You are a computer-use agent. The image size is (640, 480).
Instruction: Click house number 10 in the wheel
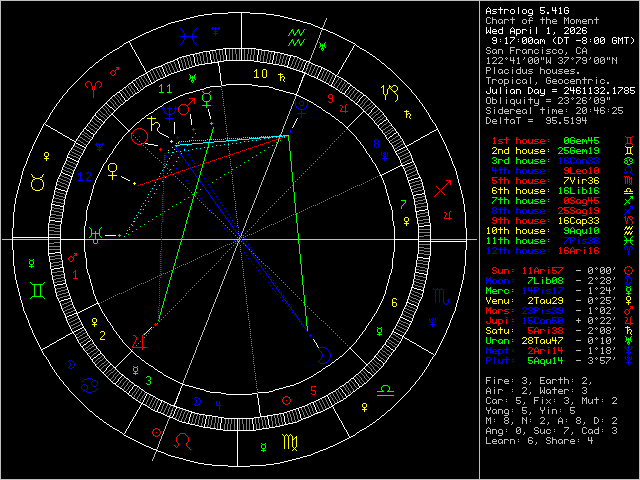click(x=260, y=73)
